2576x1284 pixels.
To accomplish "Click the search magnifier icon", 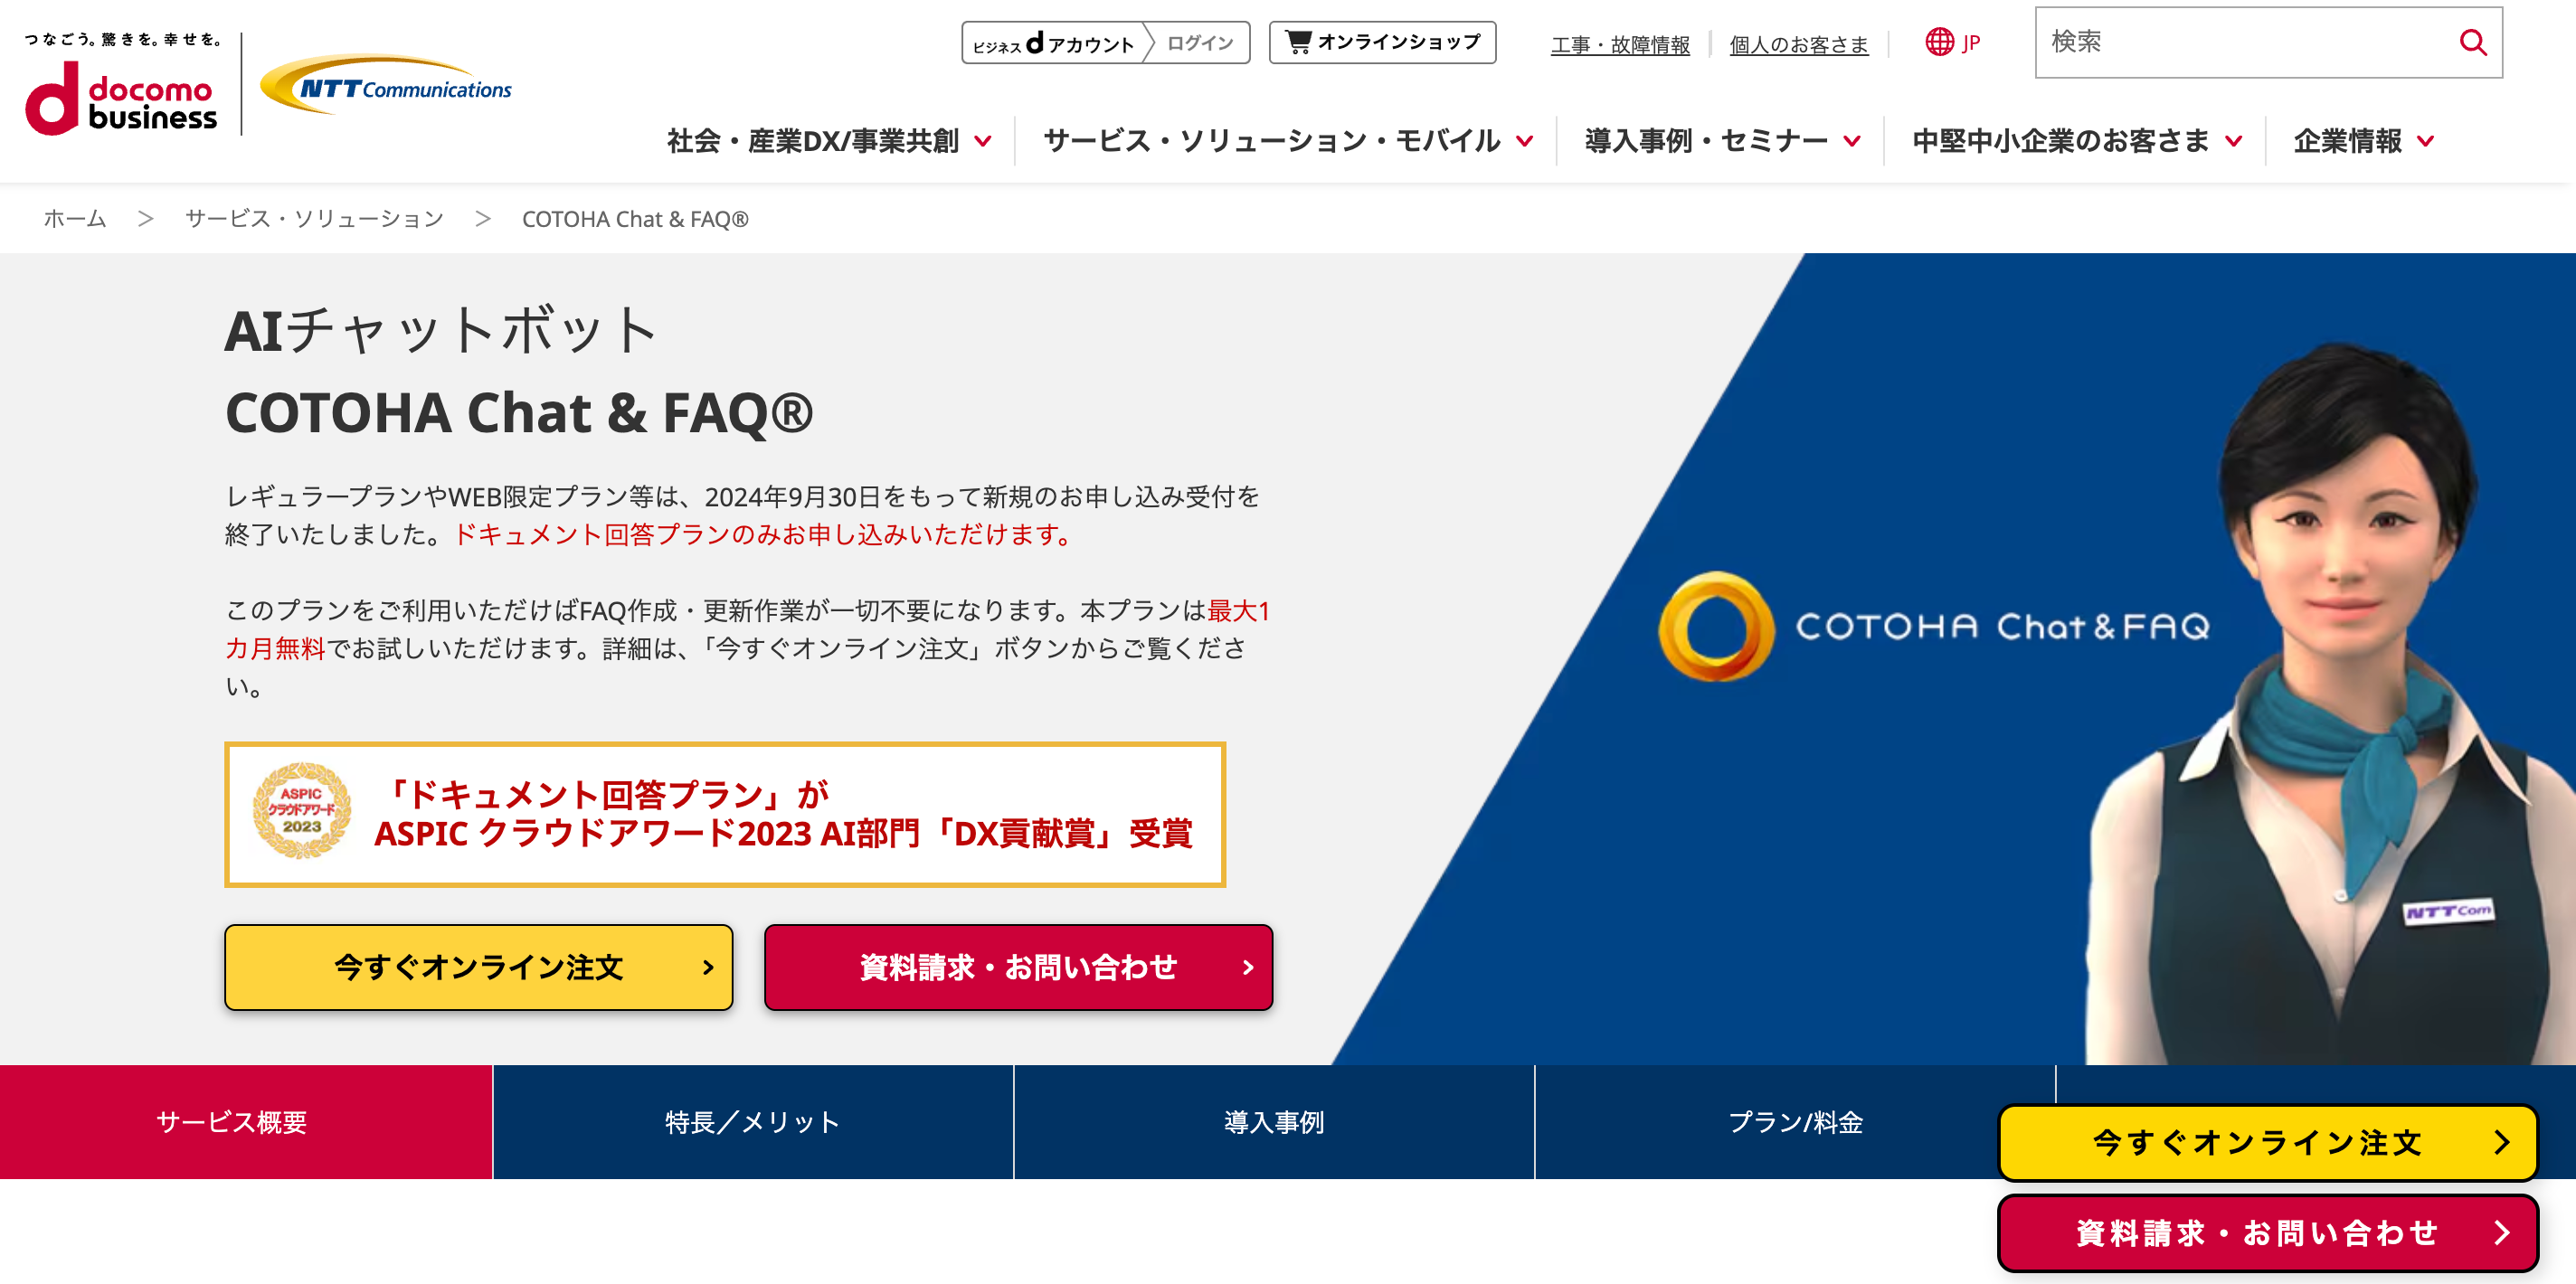I will pyautogui.click(x=2472, y=42).
